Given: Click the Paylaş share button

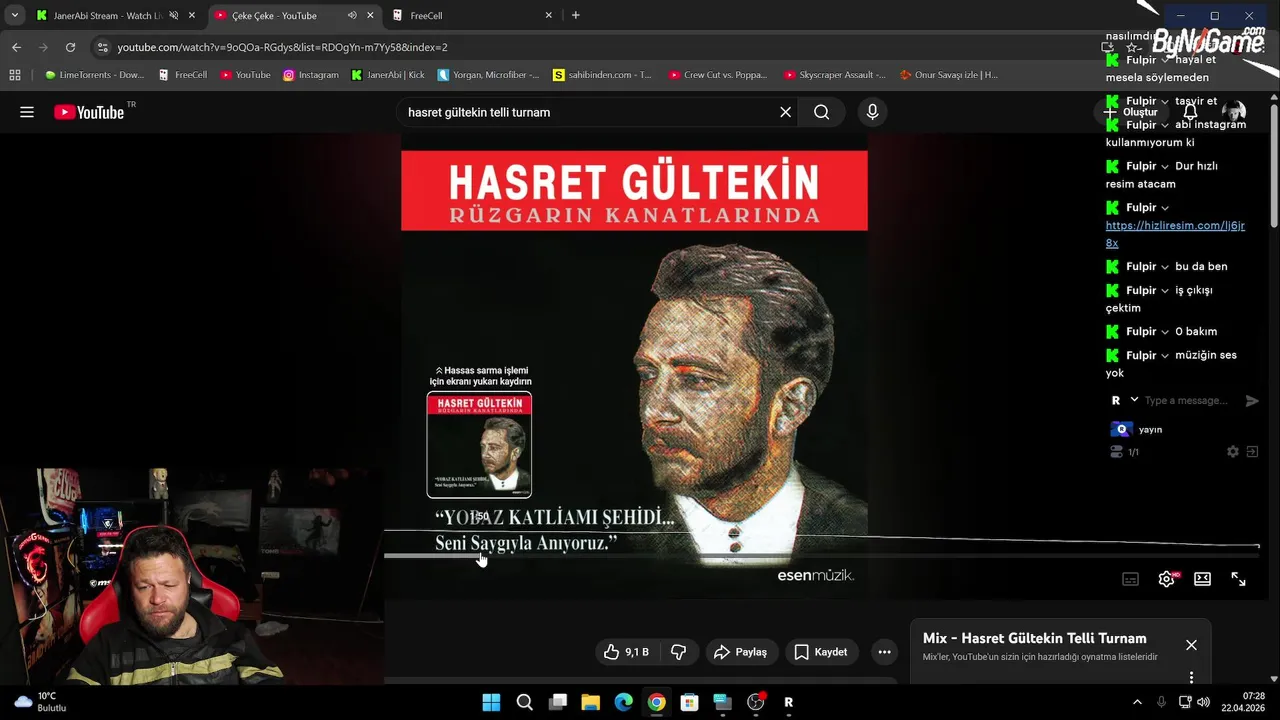Looking at the screenshot, I should [740, 652].
